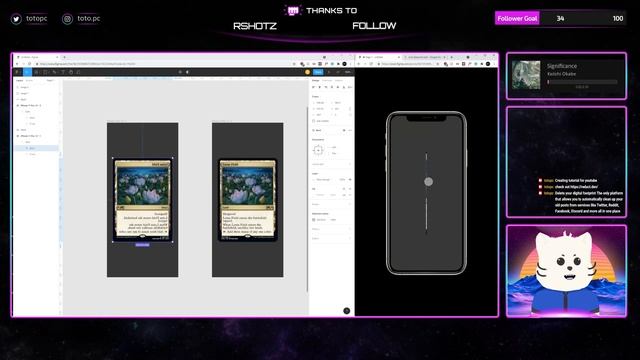The width and height of the screenshot is (640, 360).
Task: Select the Pen tool in Figma toolbar
Action: [x=54, y=72]
